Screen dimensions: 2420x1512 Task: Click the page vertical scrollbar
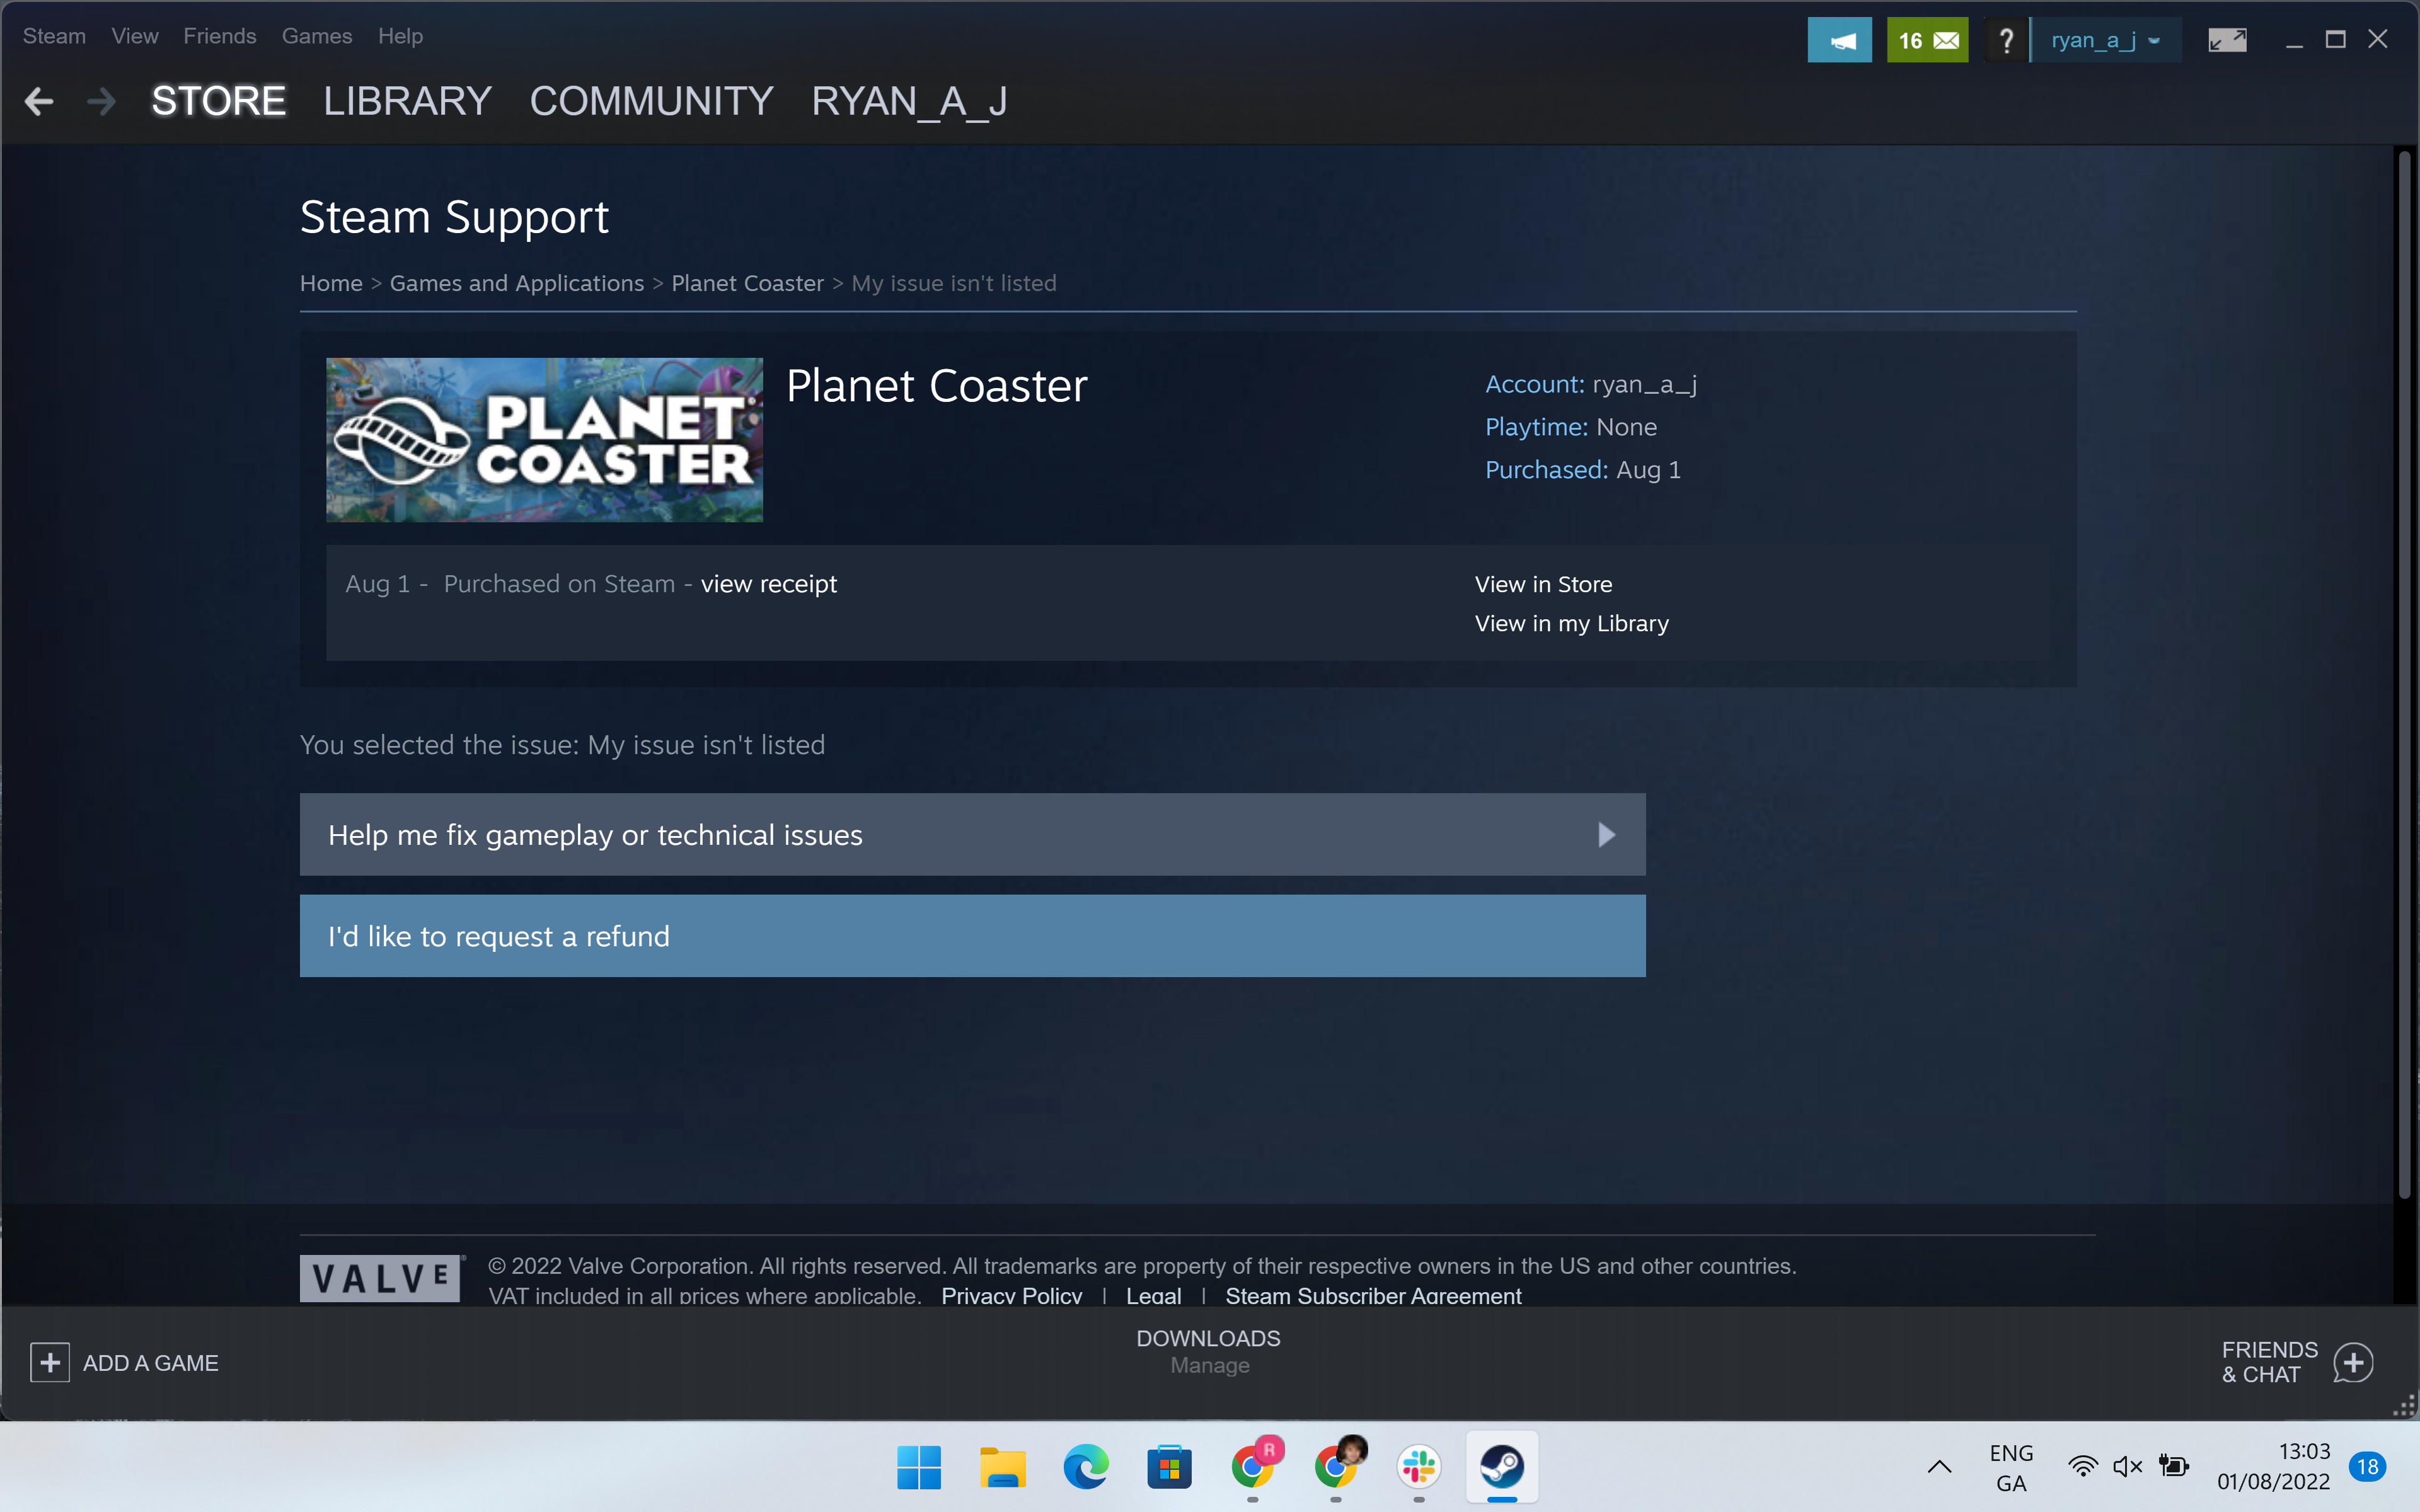point(2404,675)
